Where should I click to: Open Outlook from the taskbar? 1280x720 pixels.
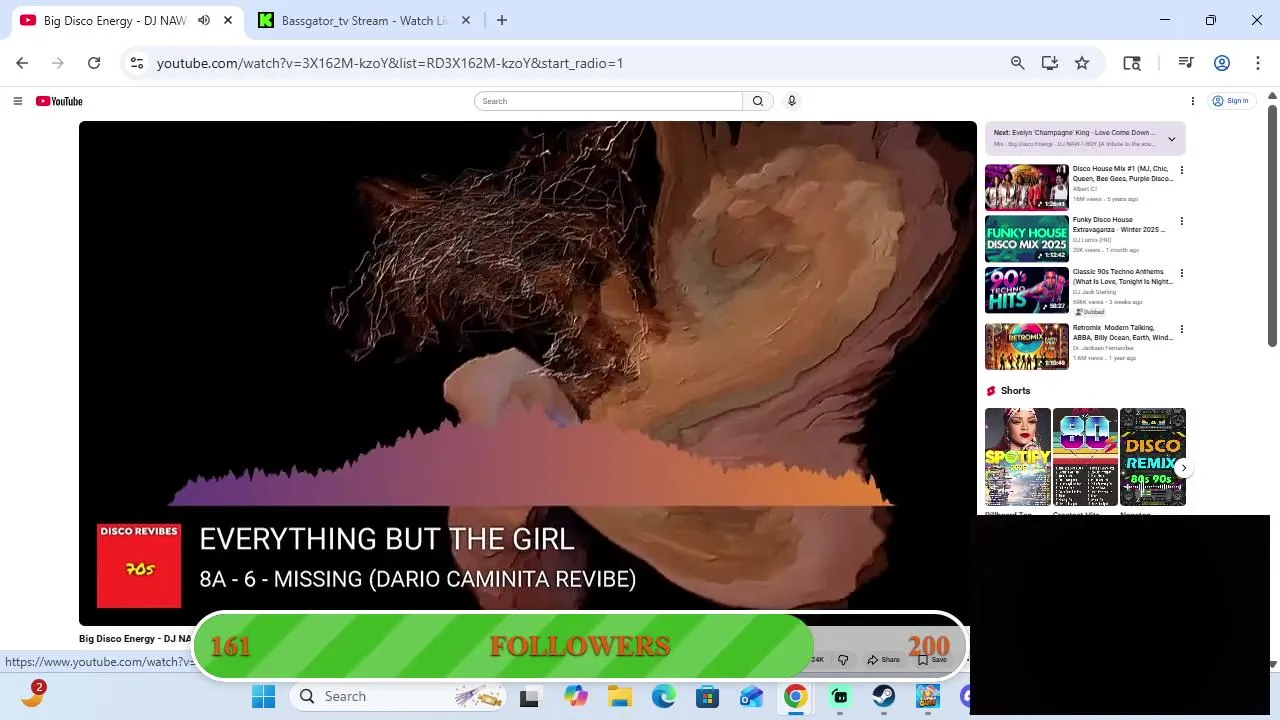coord(751,697)
